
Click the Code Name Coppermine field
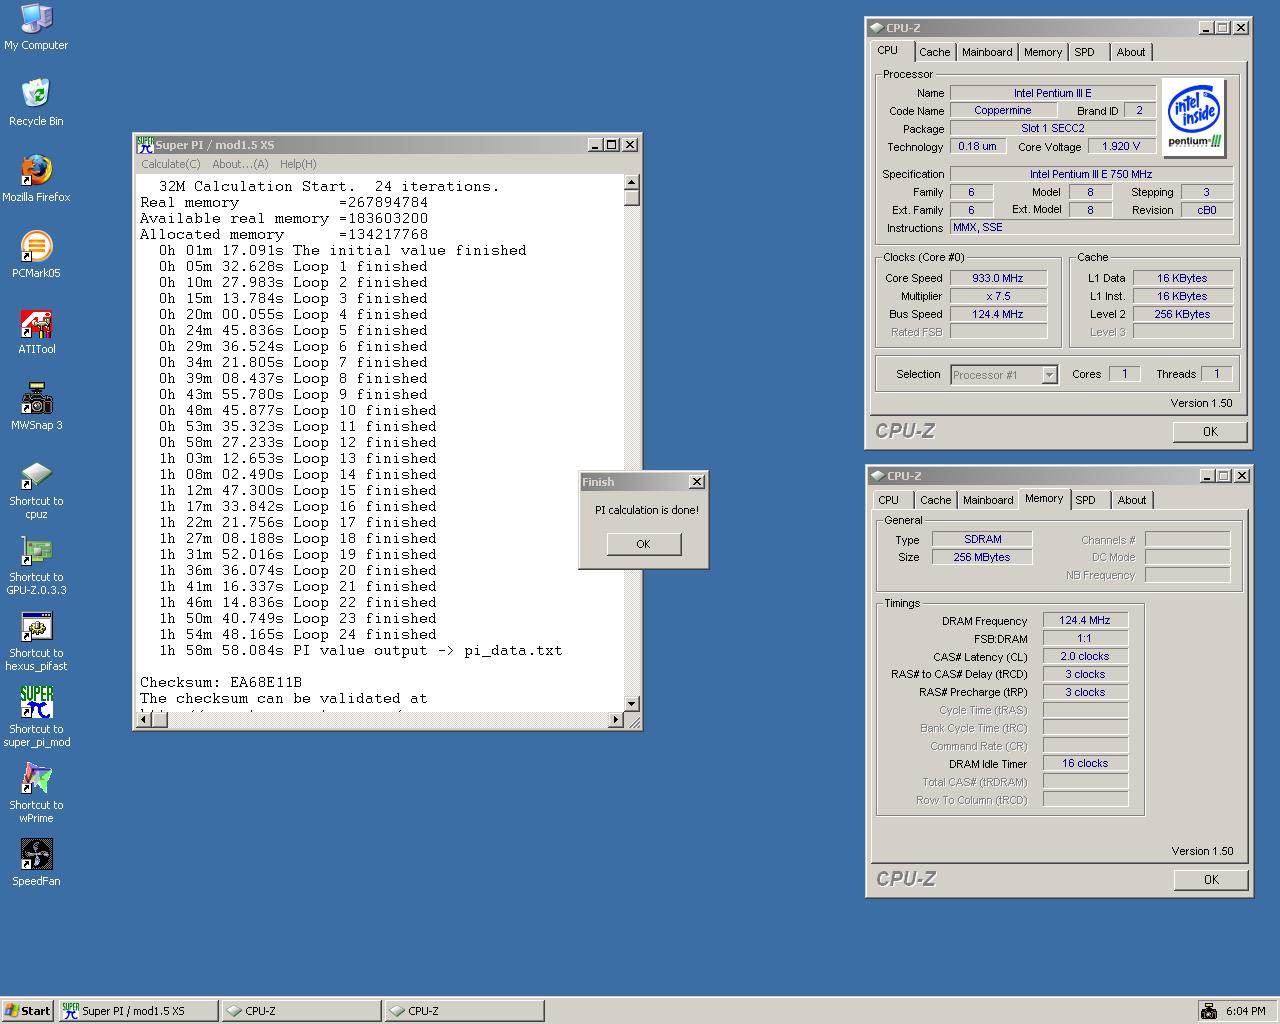pos(1002,111)
